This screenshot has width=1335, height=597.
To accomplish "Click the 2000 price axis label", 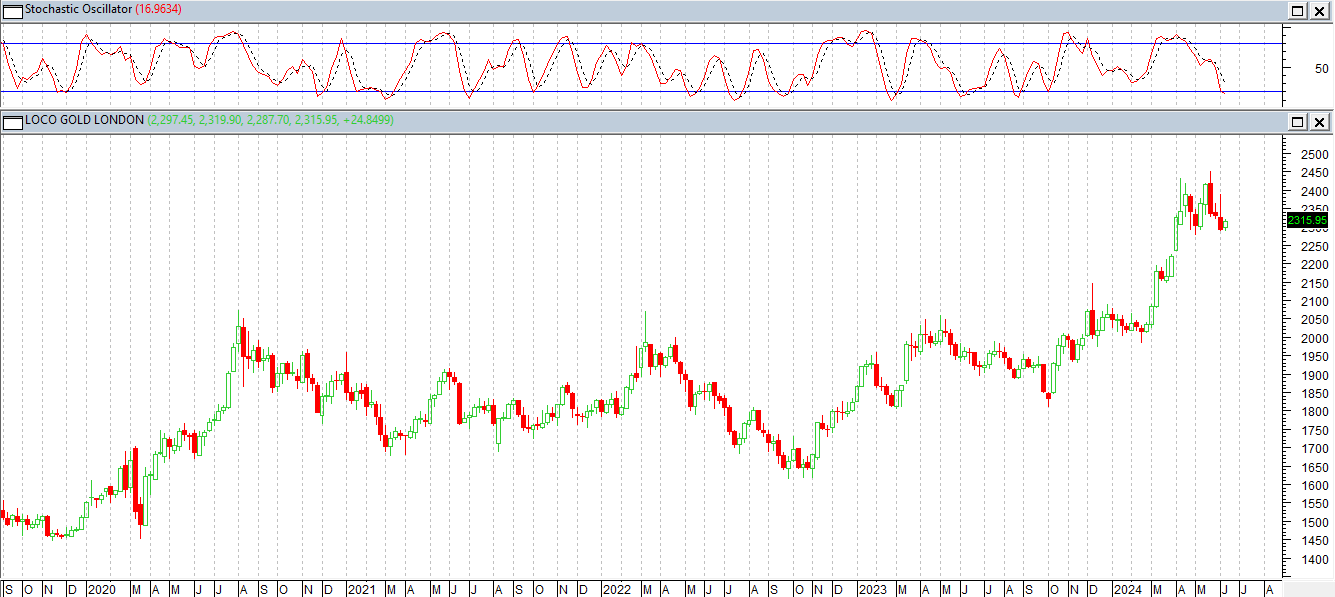I will pos(1315,338).
